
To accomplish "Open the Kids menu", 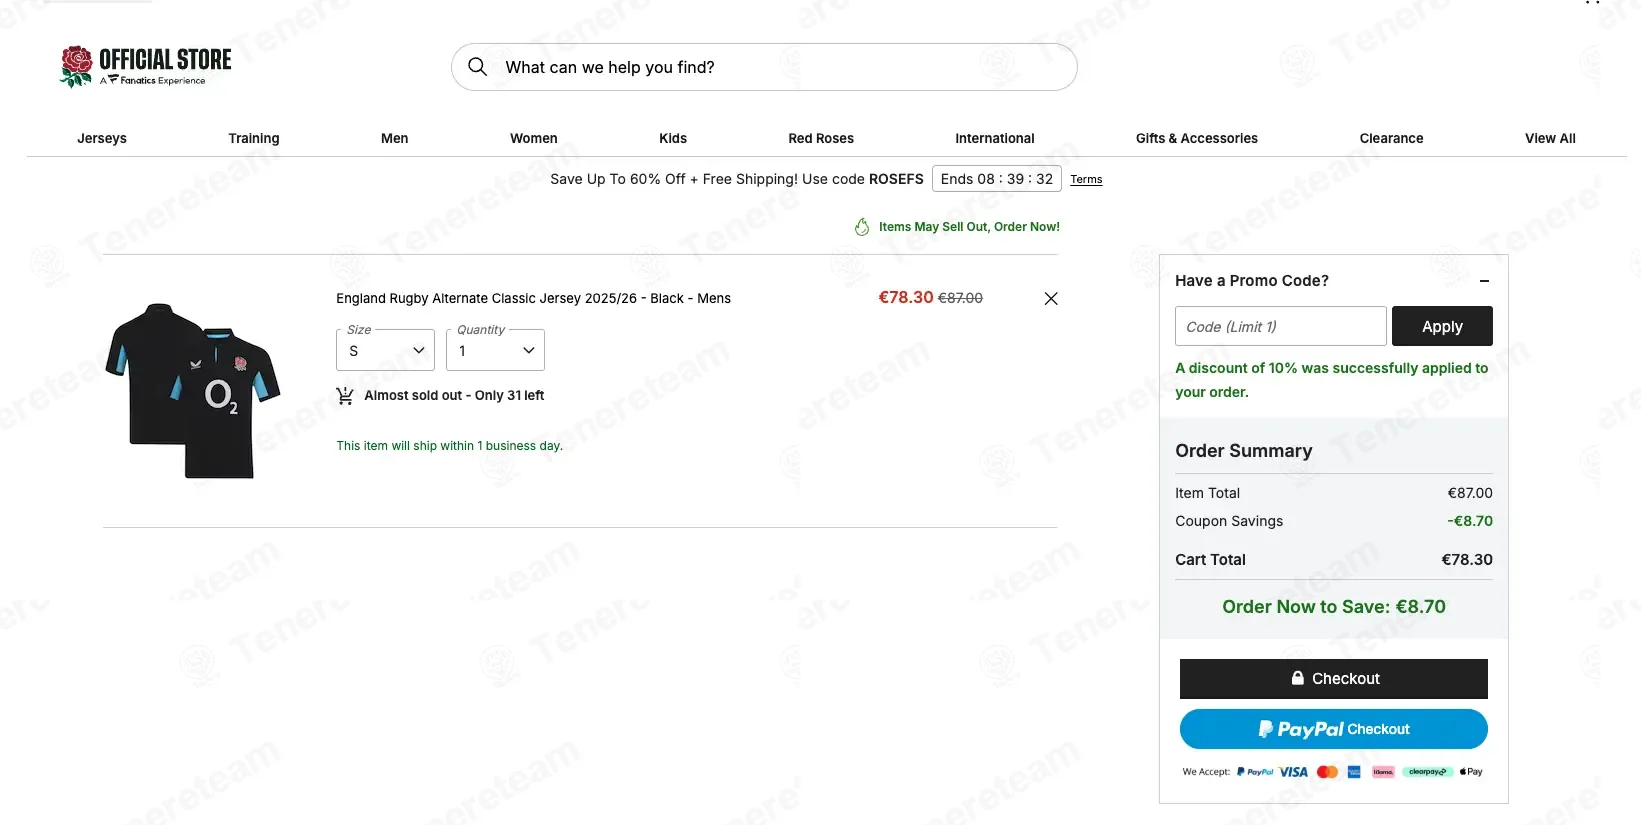I will coord(673,138).
